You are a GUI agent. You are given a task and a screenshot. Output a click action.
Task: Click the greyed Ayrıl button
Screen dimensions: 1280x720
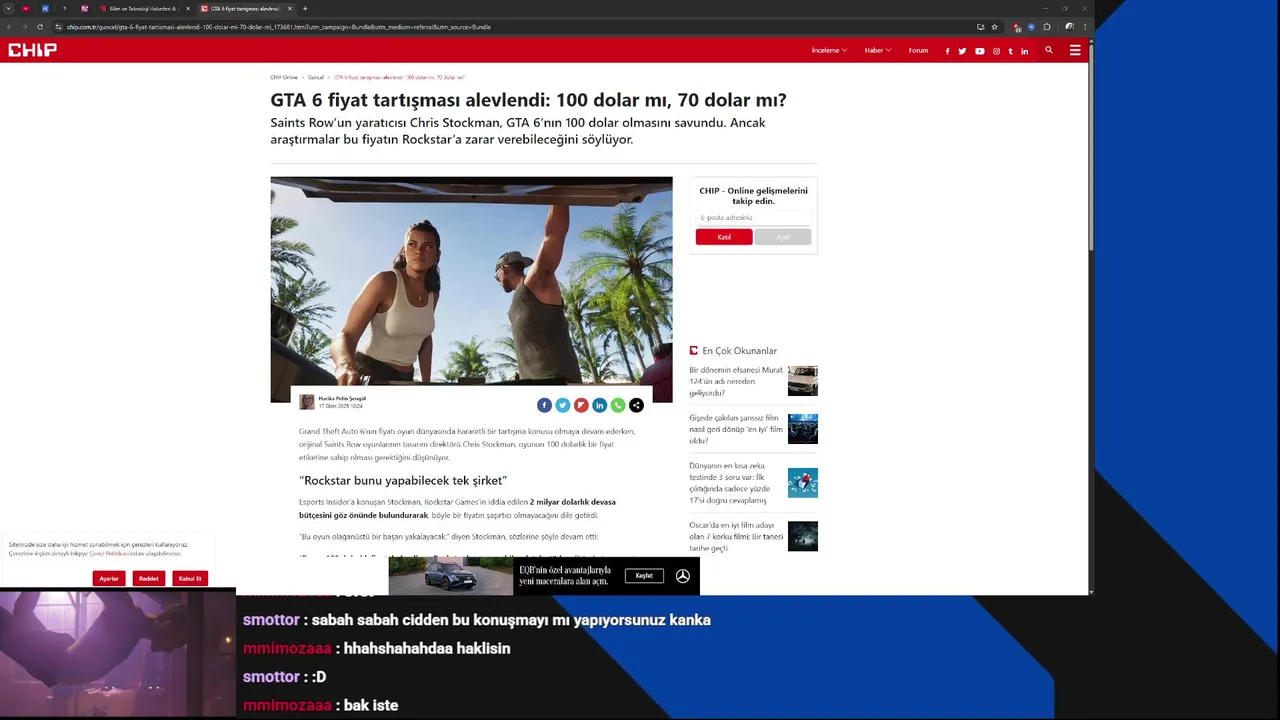tap(783, 237)
